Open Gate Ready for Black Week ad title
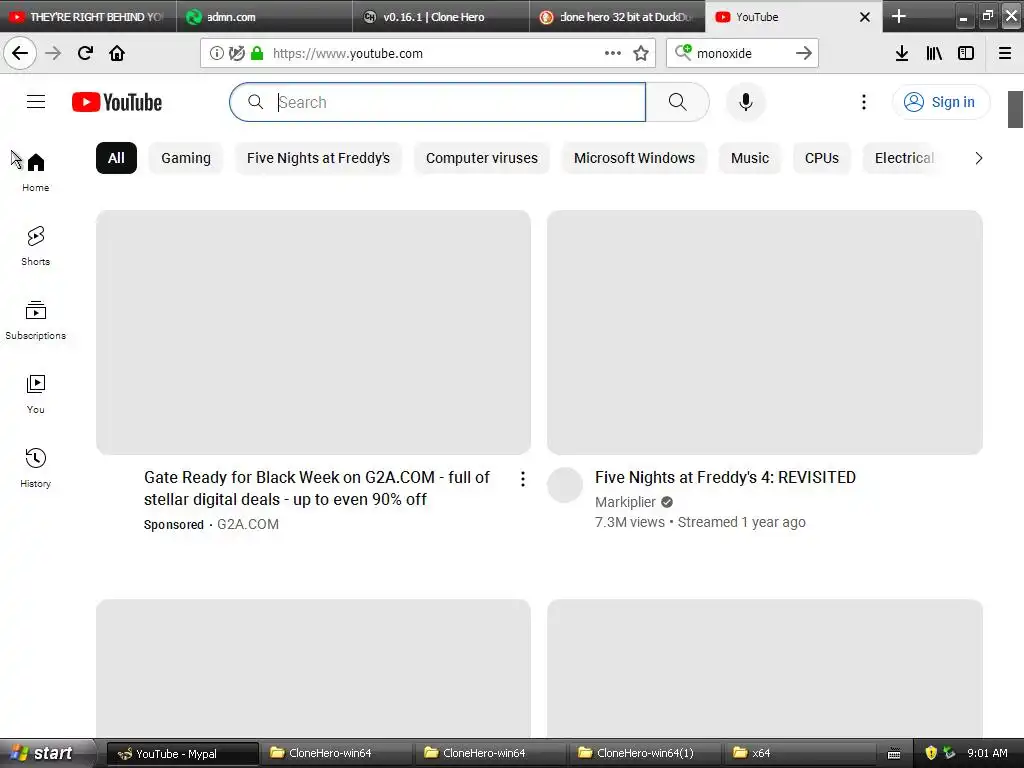 pos(317,488)
